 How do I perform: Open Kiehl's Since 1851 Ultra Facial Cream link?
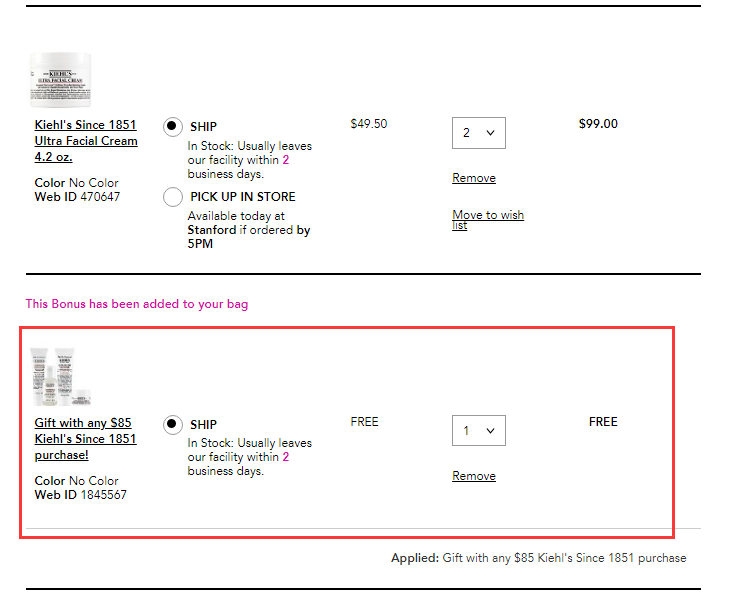[x=86, y=141]
